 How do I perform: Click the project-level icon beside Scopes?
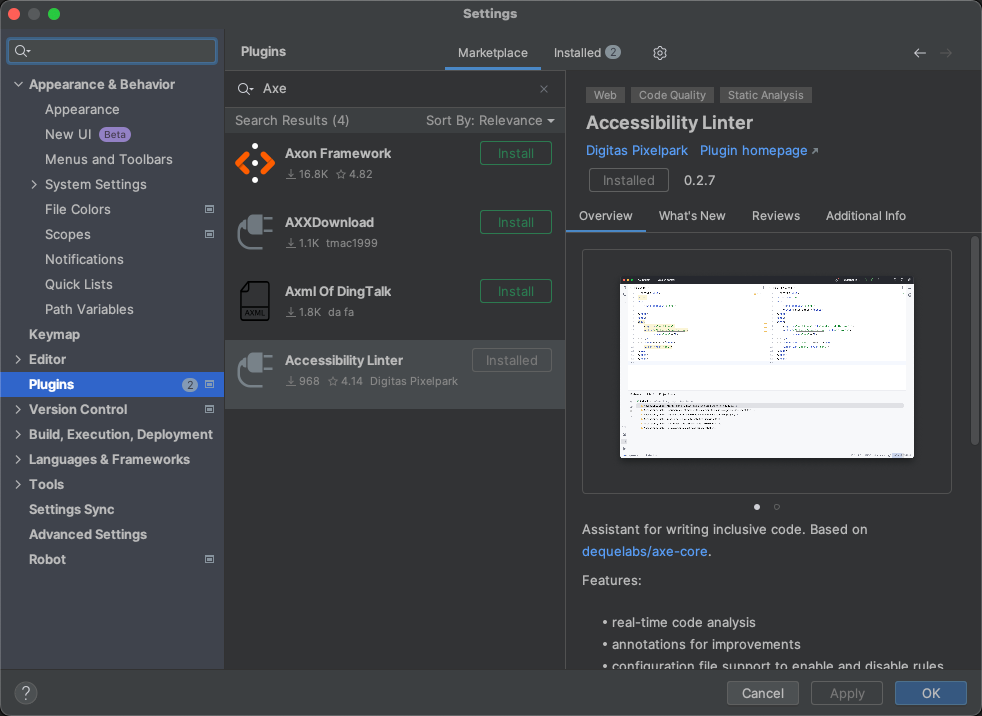209,234
